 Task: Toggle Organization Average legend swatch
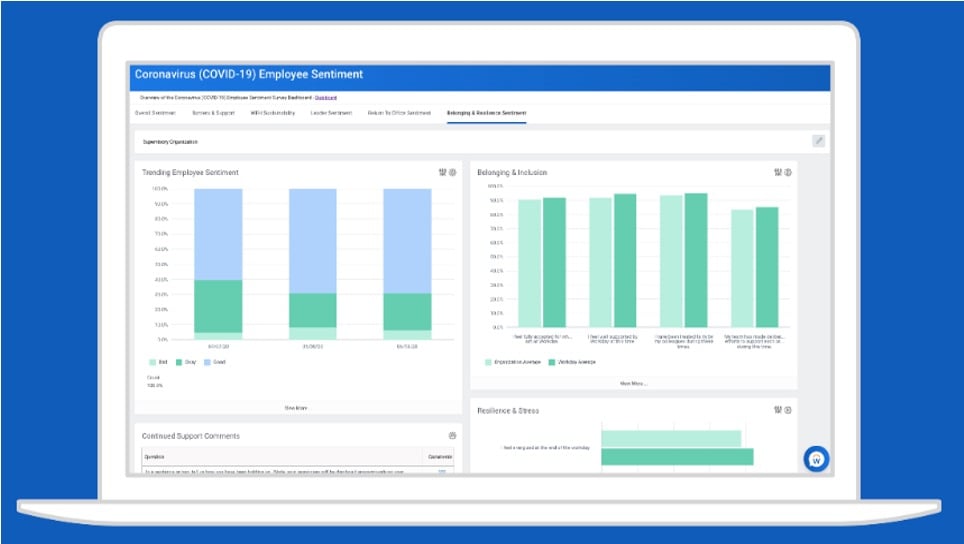tap(489, 363)
